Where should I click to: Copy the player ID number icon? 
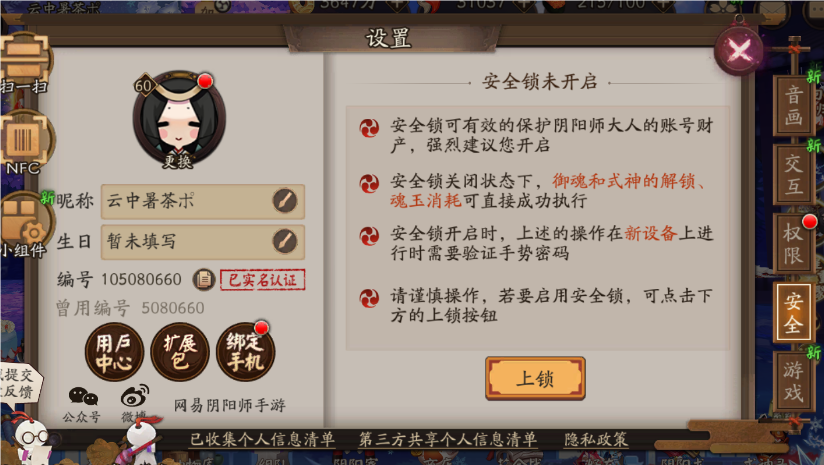[204, 280]
